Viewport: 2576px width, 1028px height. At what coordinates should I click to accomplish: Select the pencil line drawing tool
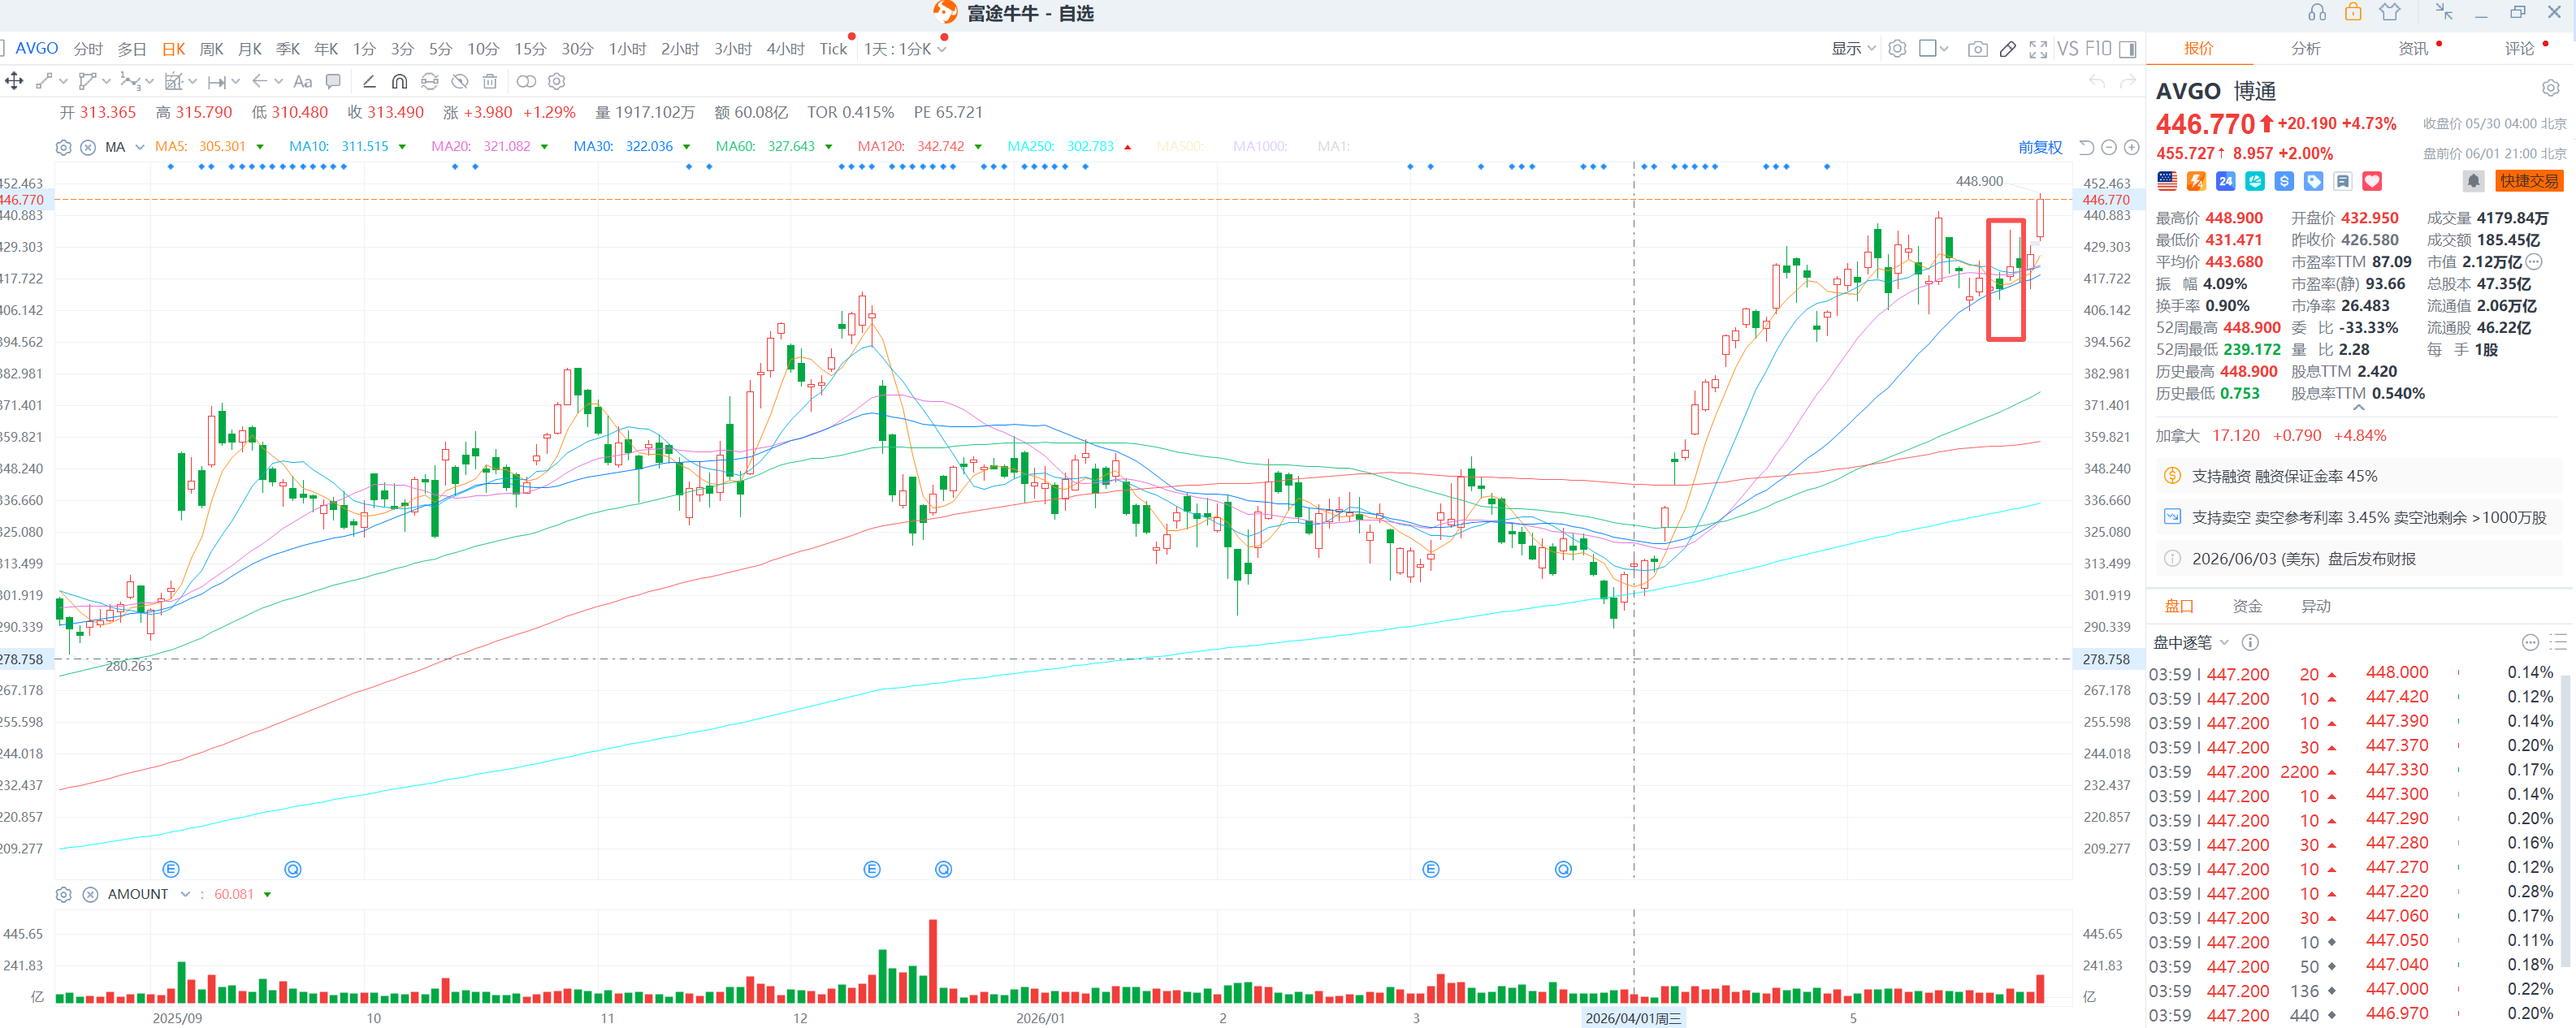point(369,81)
